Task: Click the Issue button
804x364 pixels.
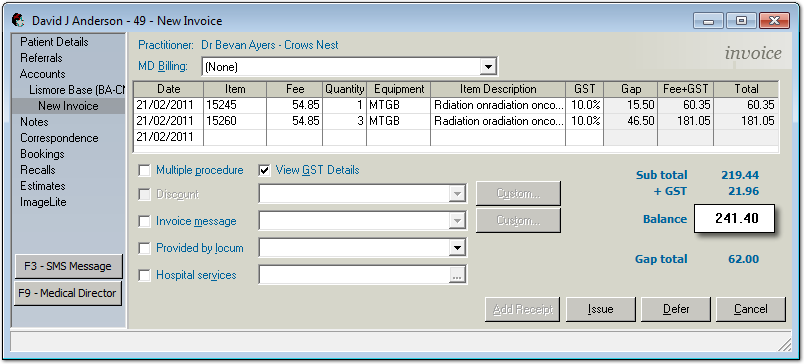Action: pyautogui.click(x=600, y=309)
